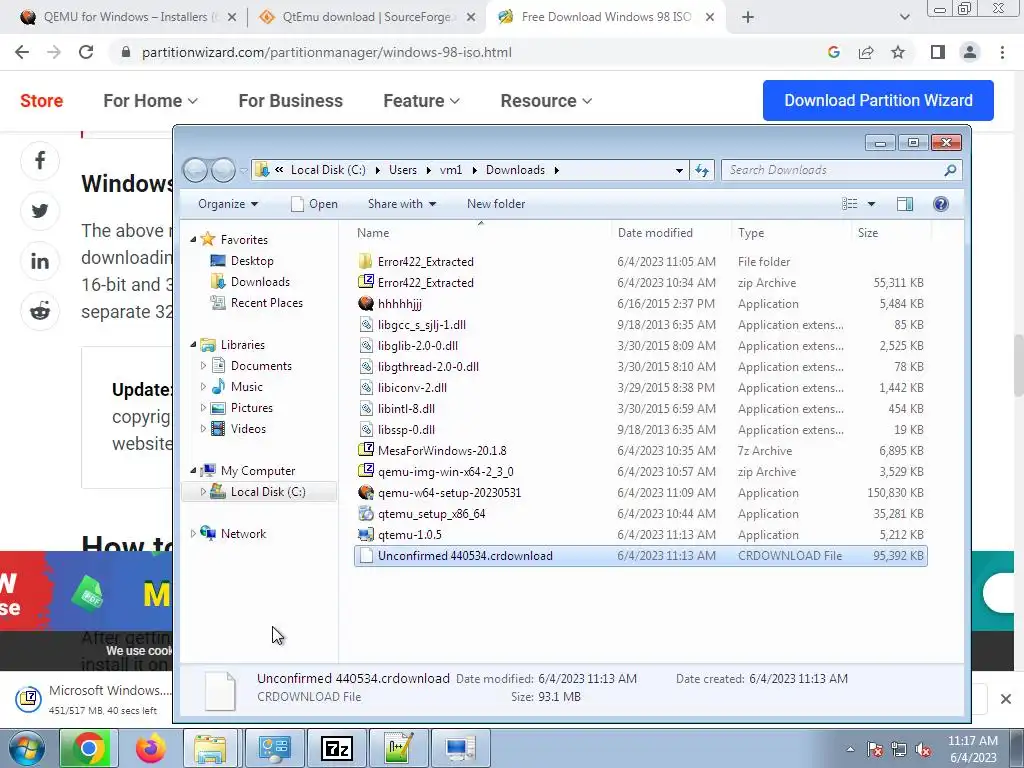Image resolution: width=1024 pixels, height=768 pixels.
Task: Click Search Downloads field
Action: pos(841,170)
